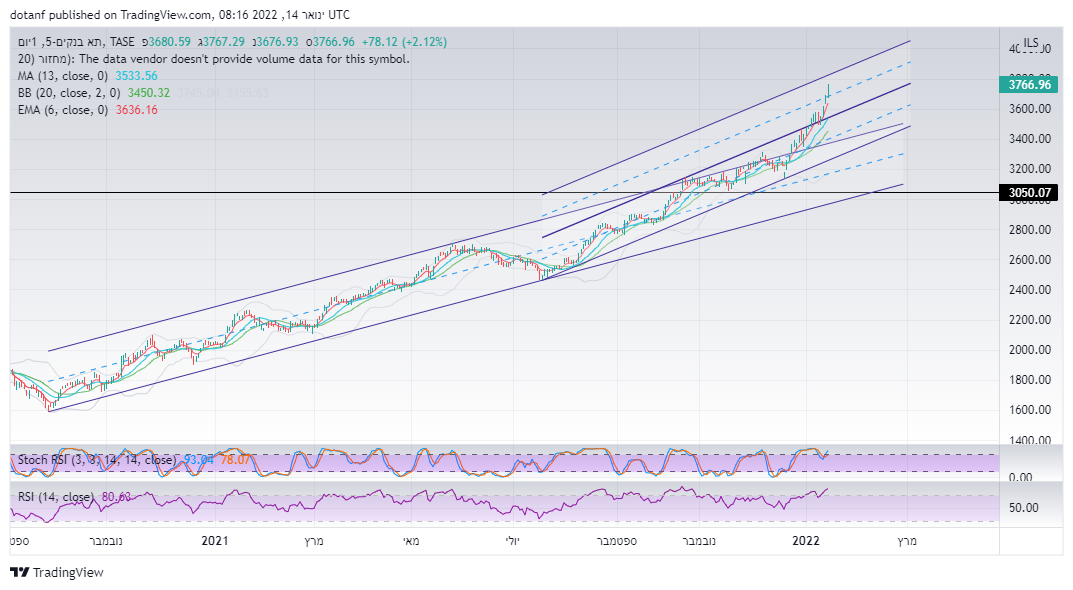Click the 2200.00 price axis label
This screenshot has width=1073, height=590.
[x=1030, y=320]
